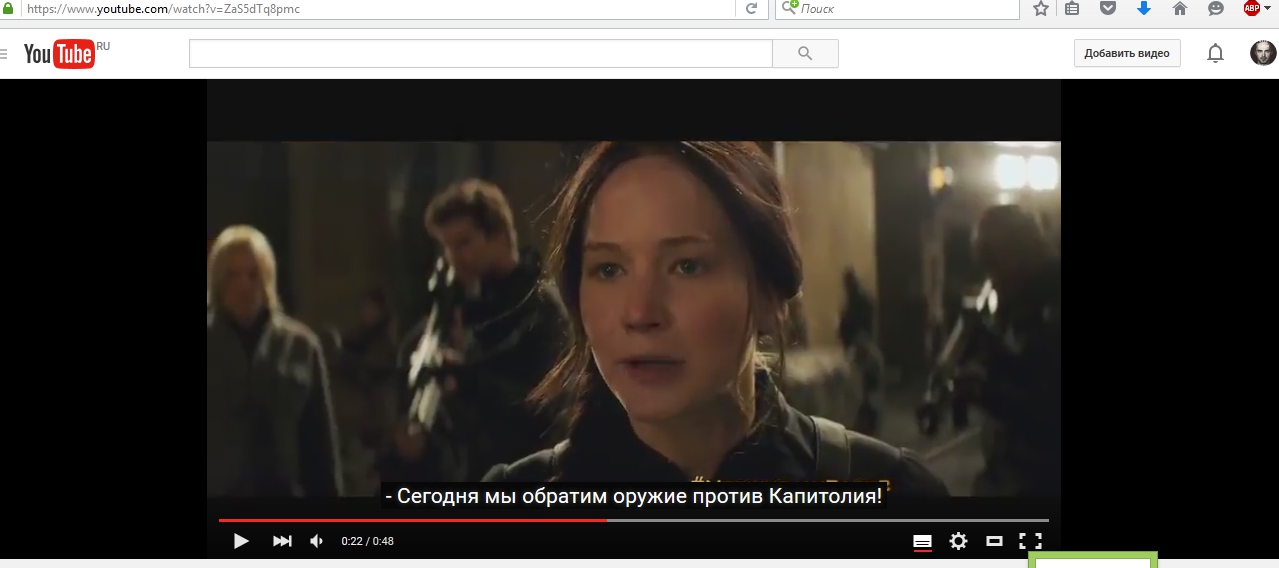Switch to theater mode
The width and height of the screenshot is (1279, 568).
(994, 541)
